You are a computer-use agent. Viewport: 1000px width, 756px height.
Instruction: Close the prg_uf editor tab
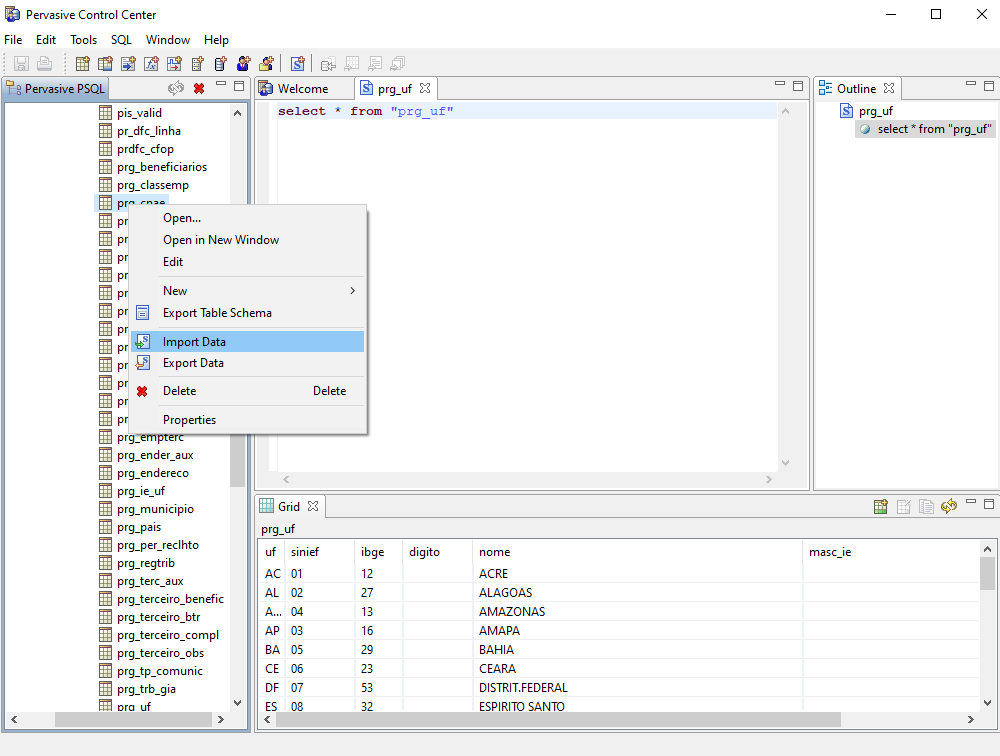point(425,88)
